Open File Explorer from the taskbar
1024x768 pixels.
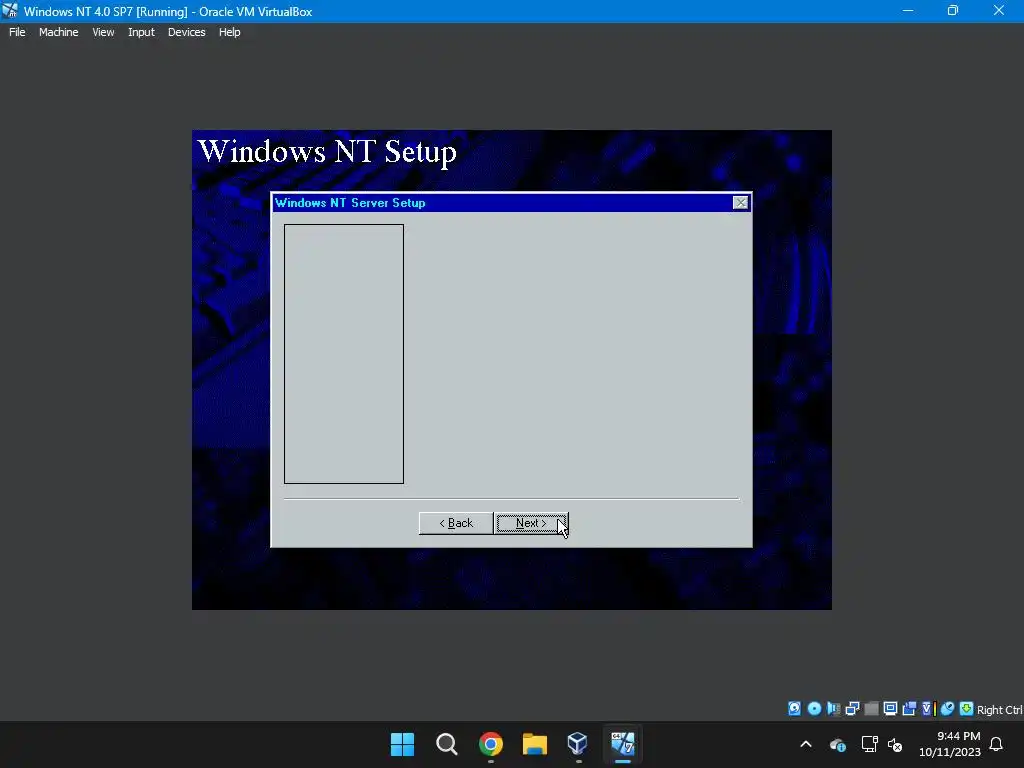[x=534, y=744]
